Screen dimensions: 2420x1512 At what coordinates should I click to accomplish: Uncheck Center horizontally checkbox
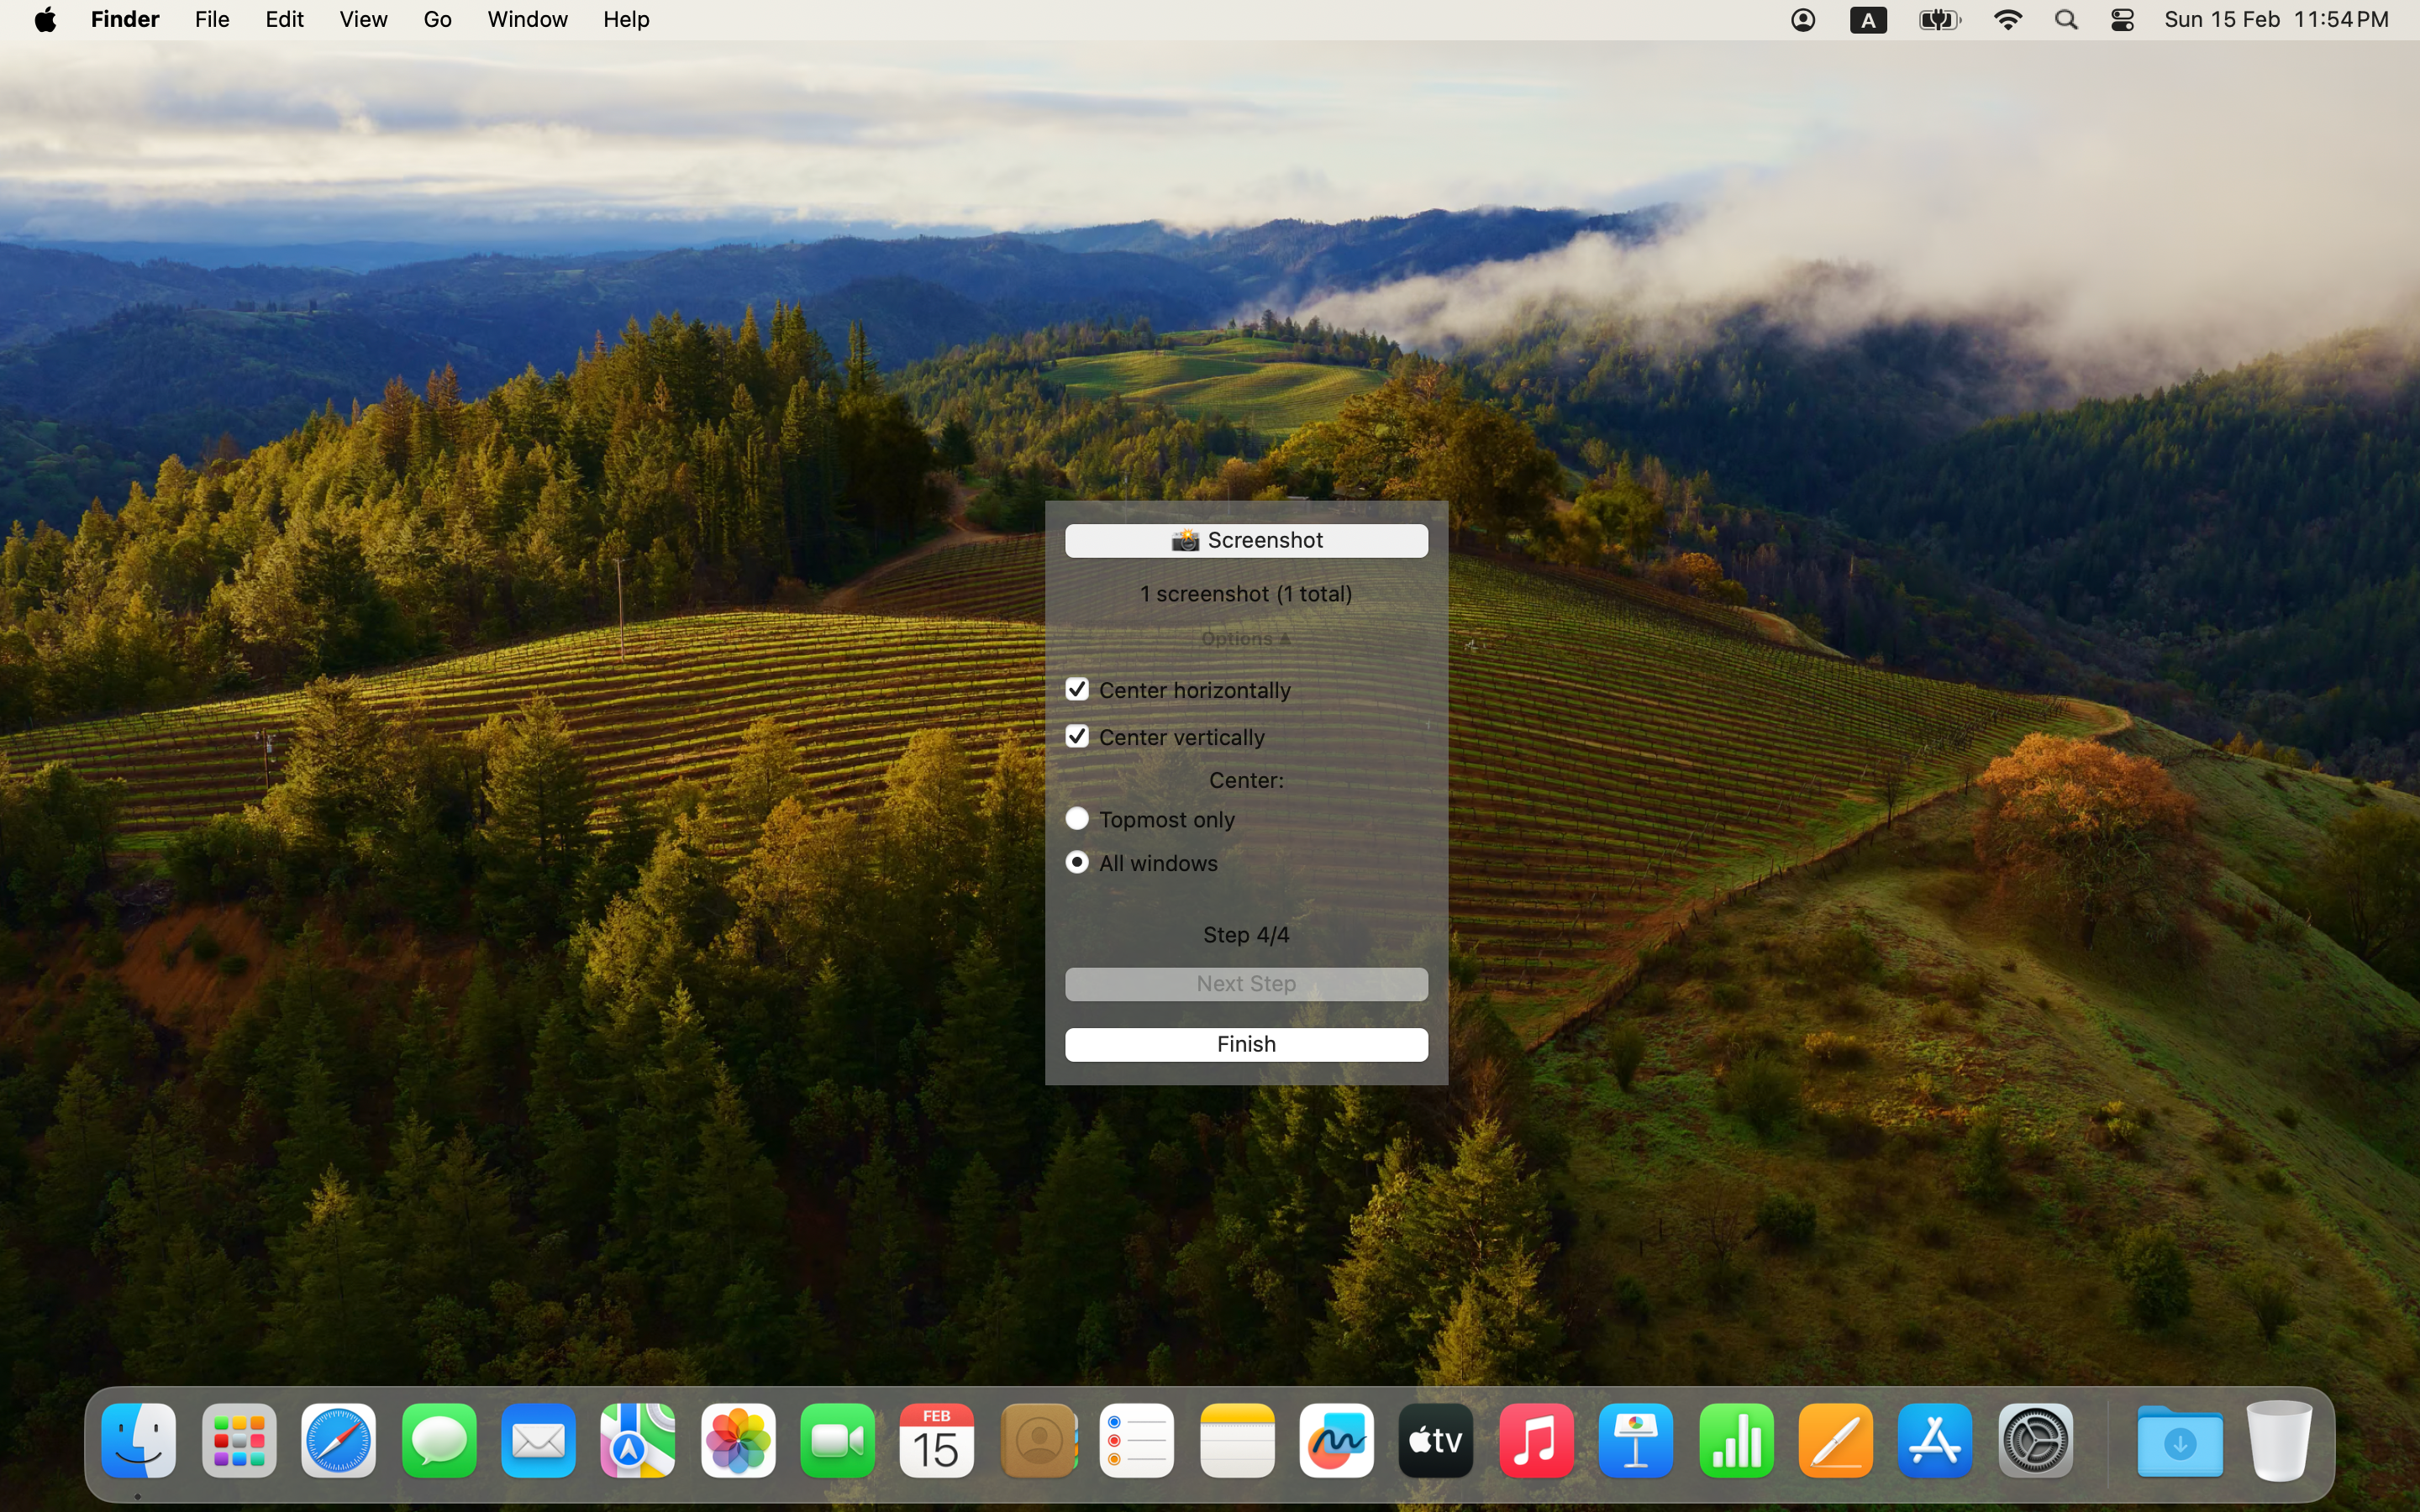pyautogui.click(x=1077, y=689)
